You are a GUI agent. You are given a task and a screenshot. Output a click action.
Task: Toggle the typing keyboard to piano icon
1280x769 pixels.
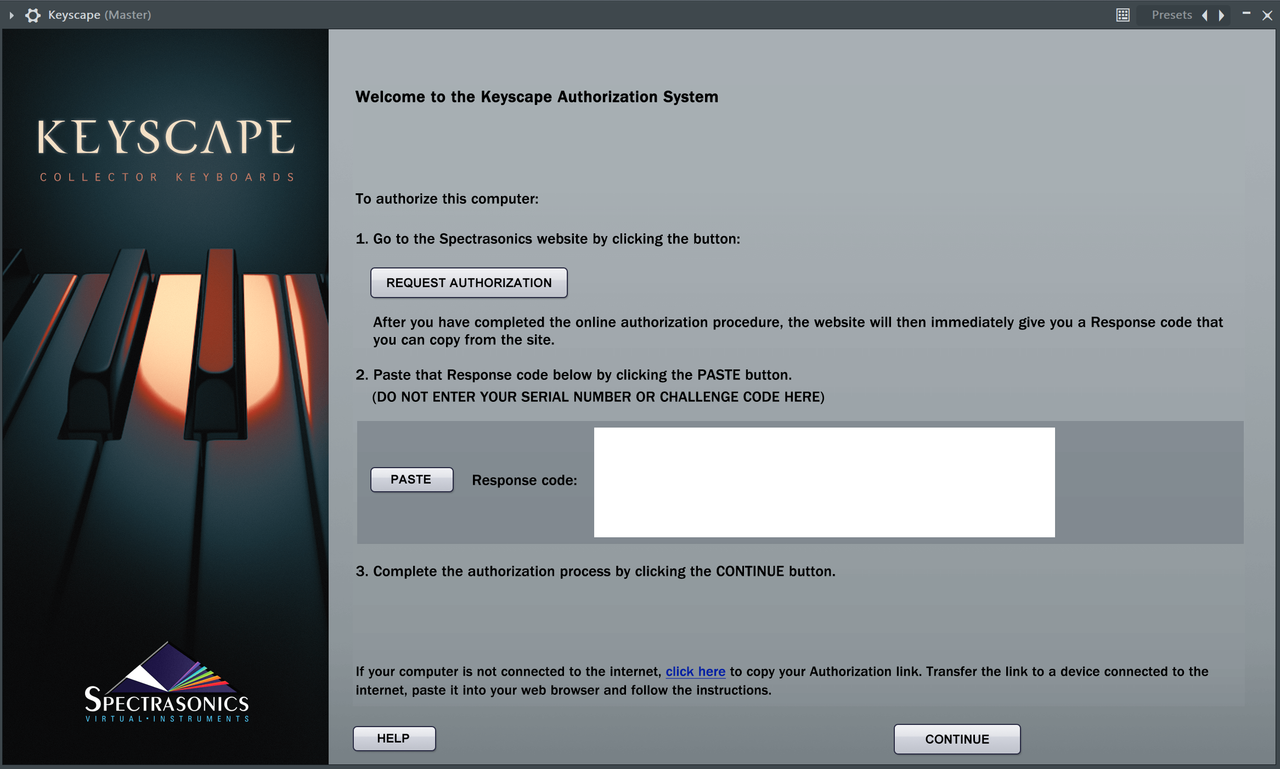pos(1123,15)
